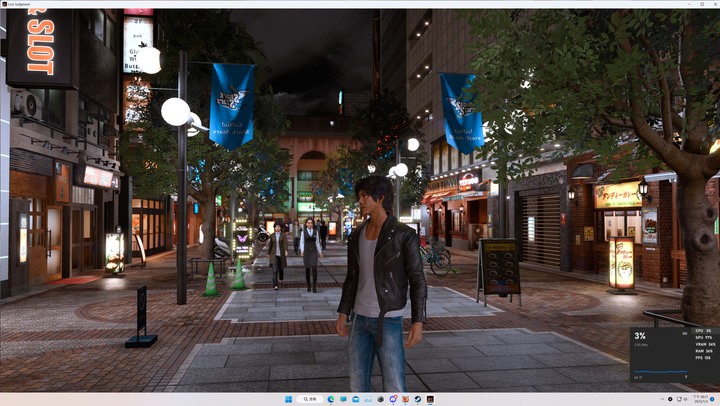The height and width of the screenshot is (406, 720).
Task: Select the Lost Judgment taskbar icon
Action: [x=430, y=399]
